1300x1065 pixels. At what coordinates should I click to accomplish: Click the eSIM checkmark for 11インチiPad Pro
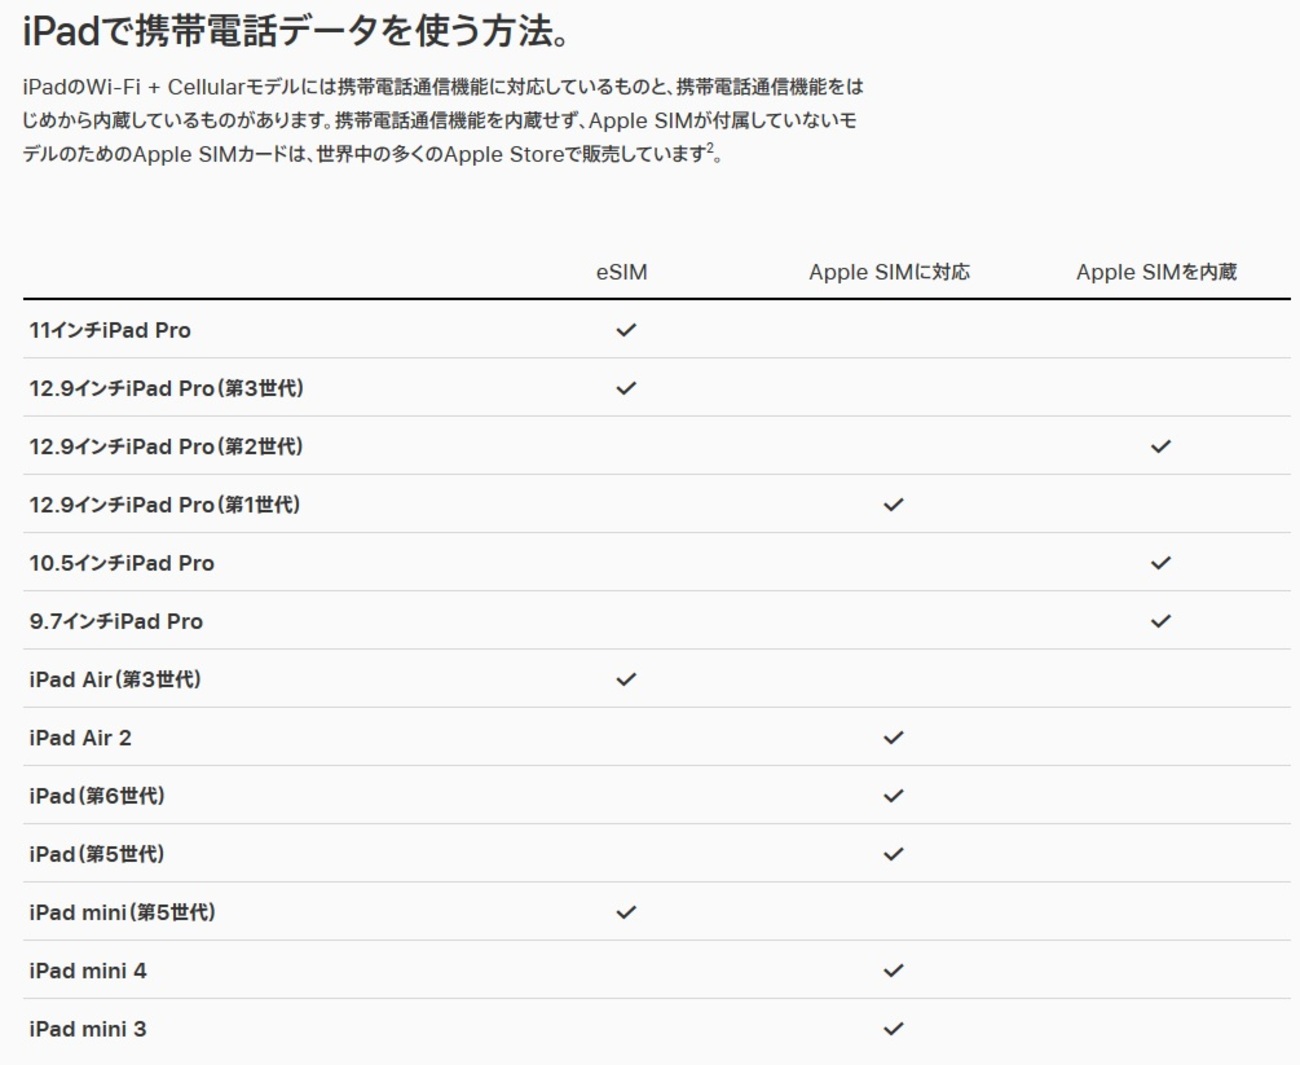pyautogui.click(x=626, y=330)
